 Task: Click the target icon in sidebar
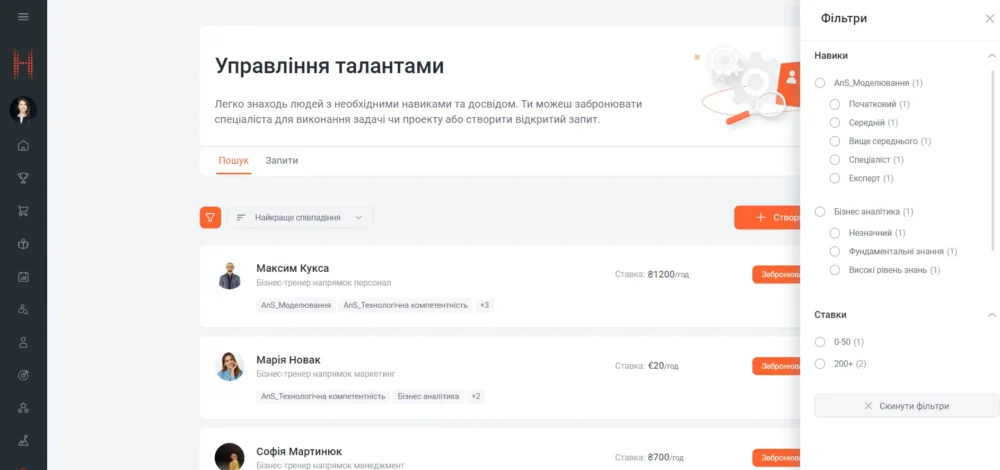(x=23, y=374)
